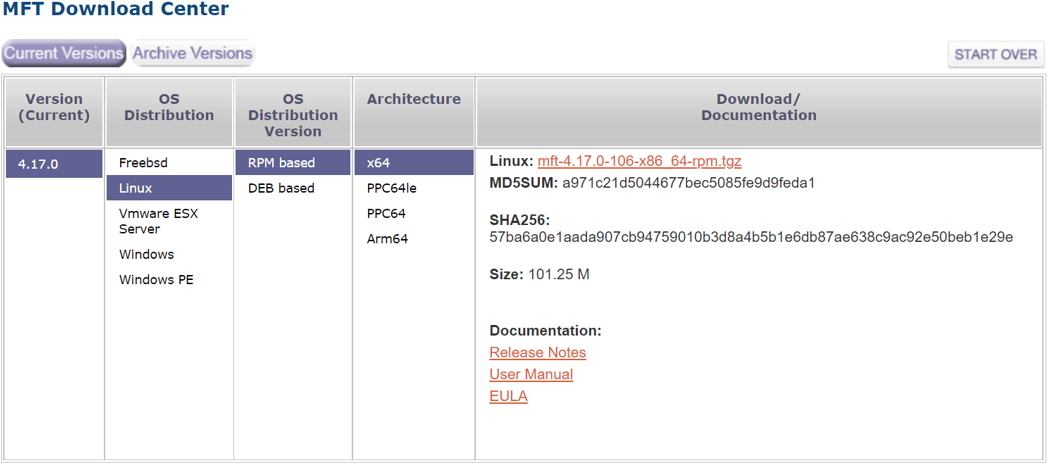Select version 4.17.0

[x=53, y=164]
